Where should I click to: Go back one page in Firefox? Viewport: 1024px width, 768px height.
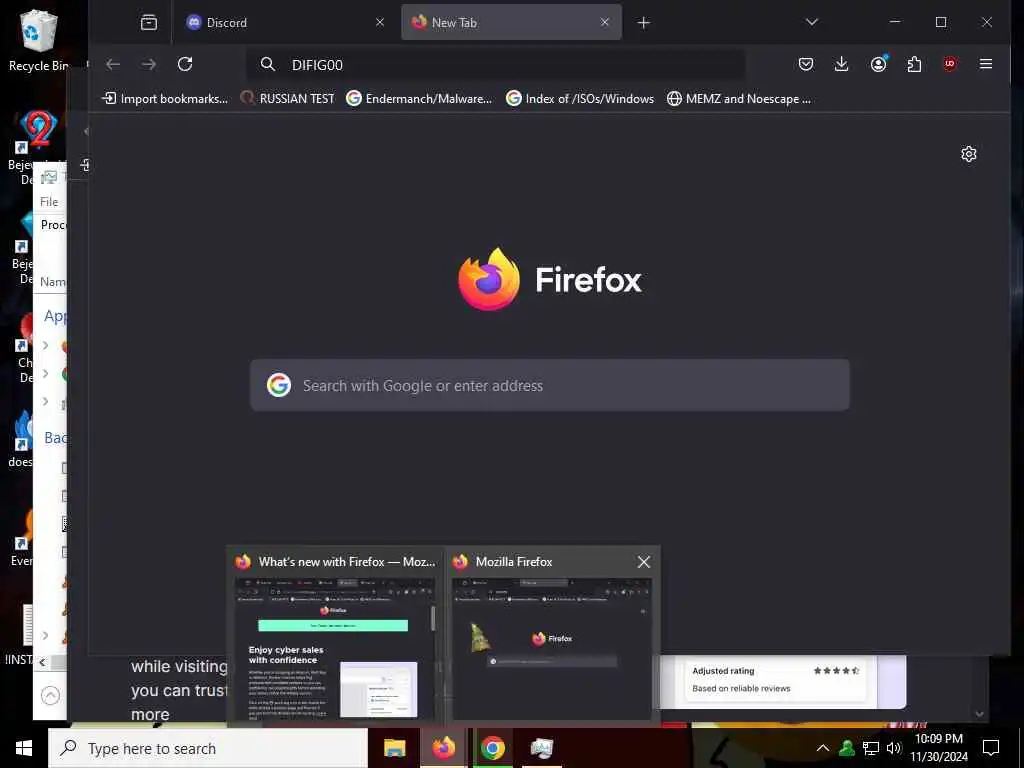pos(113,64)
